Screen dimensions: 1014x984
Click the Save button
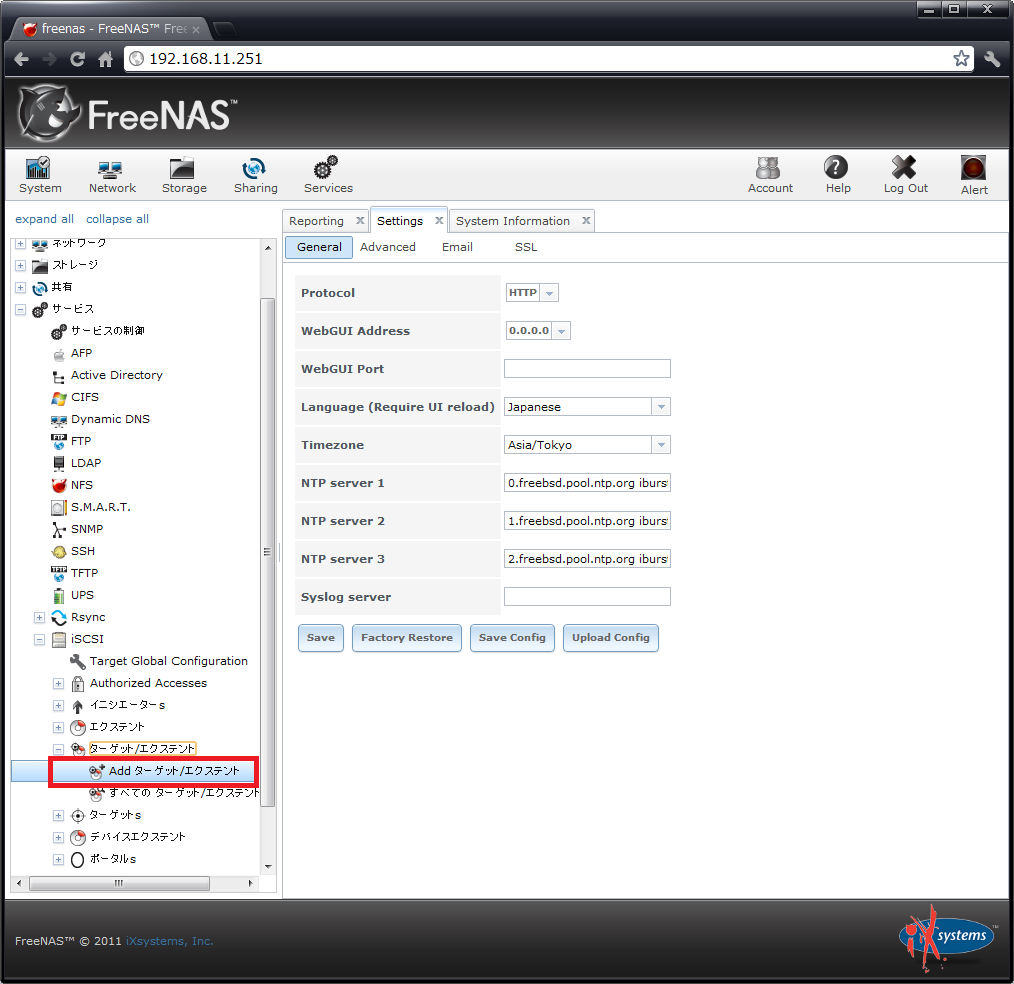tap(321, 638)
